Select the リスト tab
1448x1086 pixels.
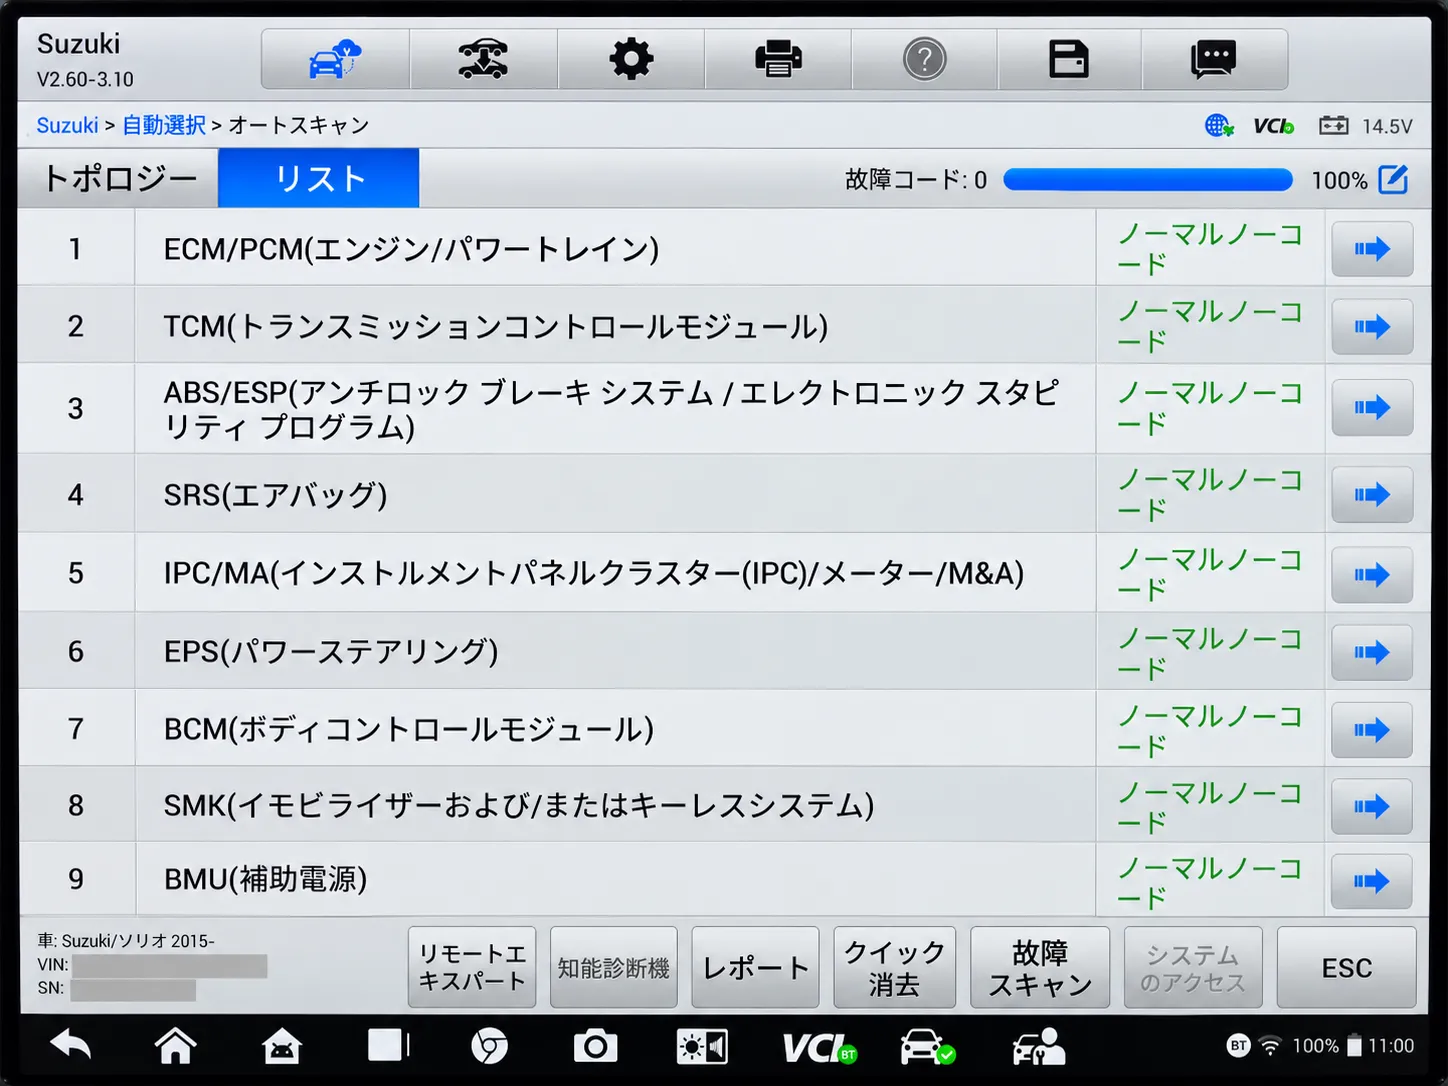[319, 179]
